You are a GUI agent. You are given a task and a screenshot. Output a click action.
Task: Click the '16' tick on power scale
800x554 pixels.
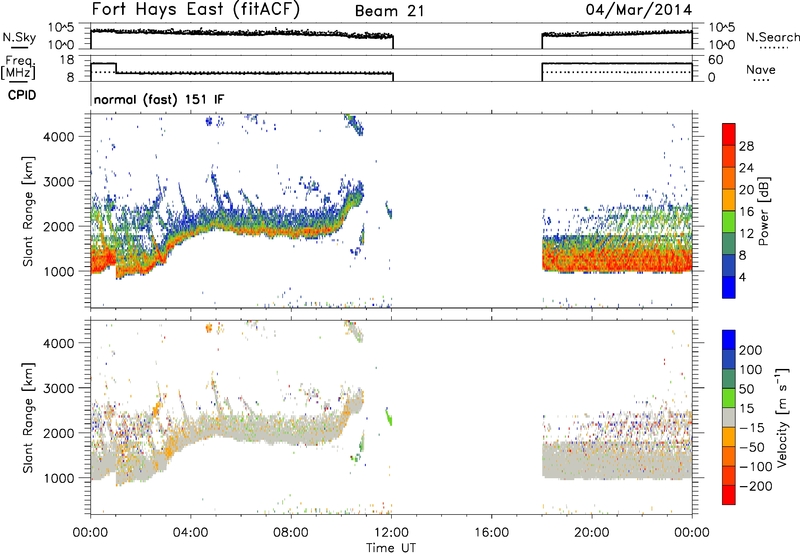pos(746,211)
